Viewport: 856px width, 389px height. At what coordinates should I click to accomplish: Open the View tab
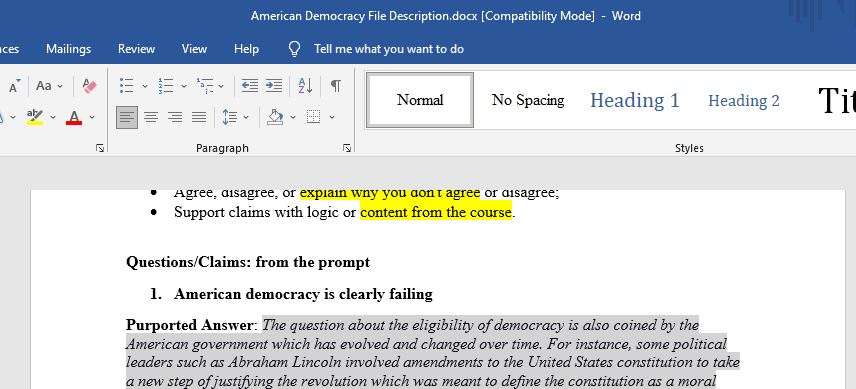[194, 49]
